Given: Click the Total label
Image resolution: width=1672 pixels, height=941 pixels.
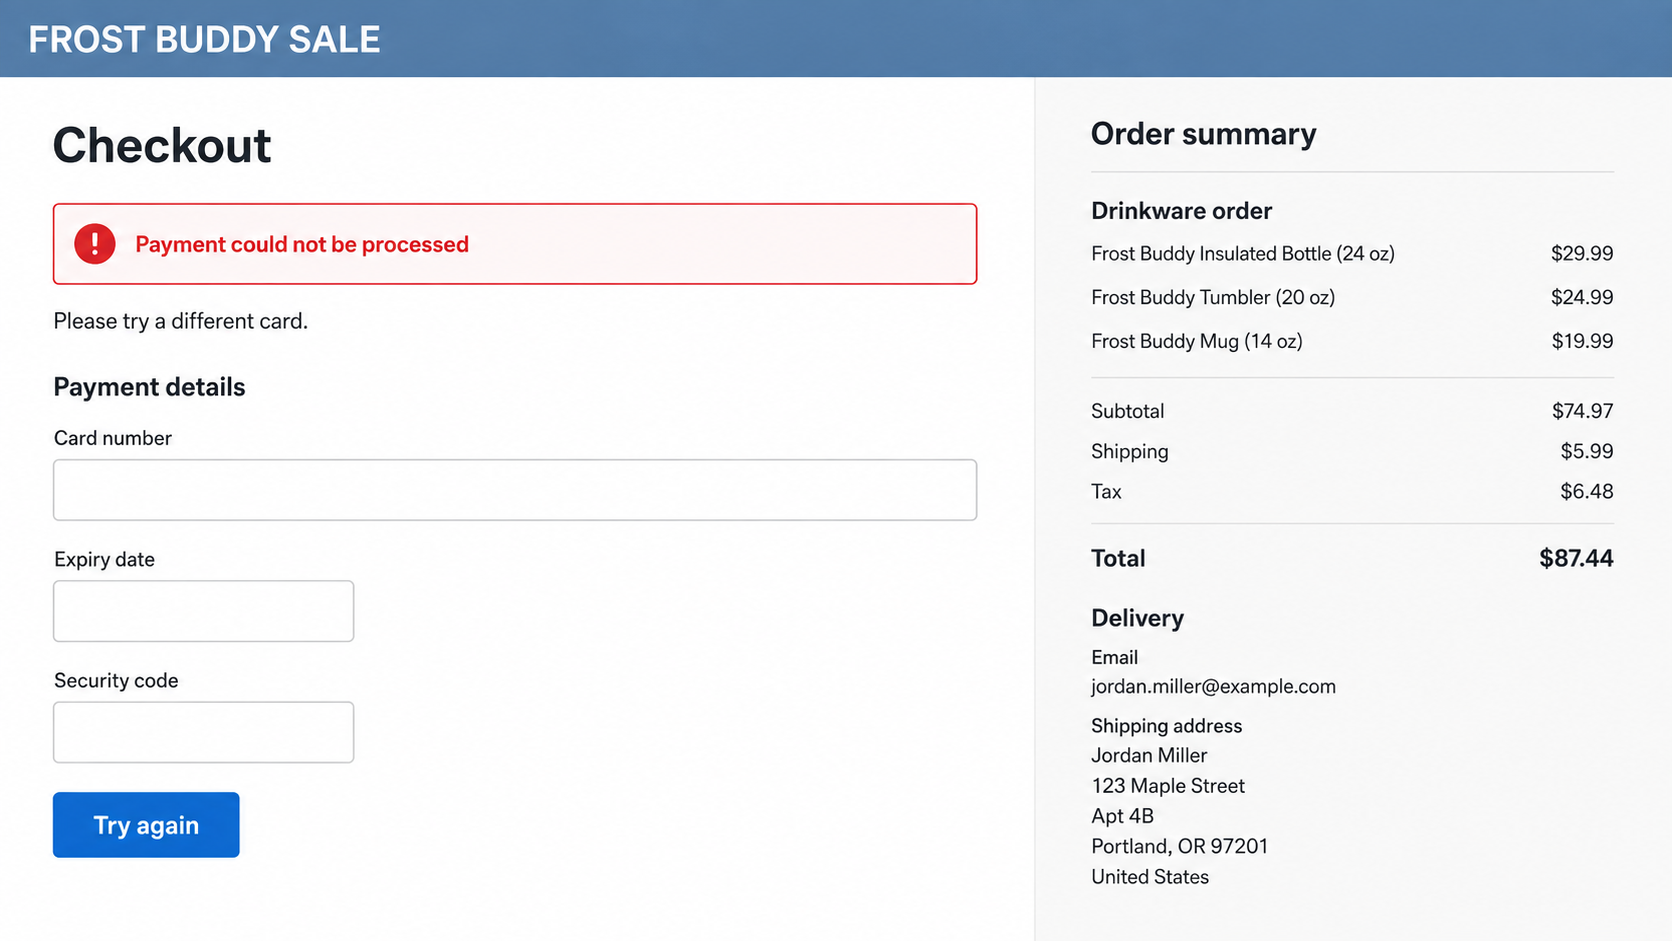Looking at the screenshot, I should [x=1118, y=558].
